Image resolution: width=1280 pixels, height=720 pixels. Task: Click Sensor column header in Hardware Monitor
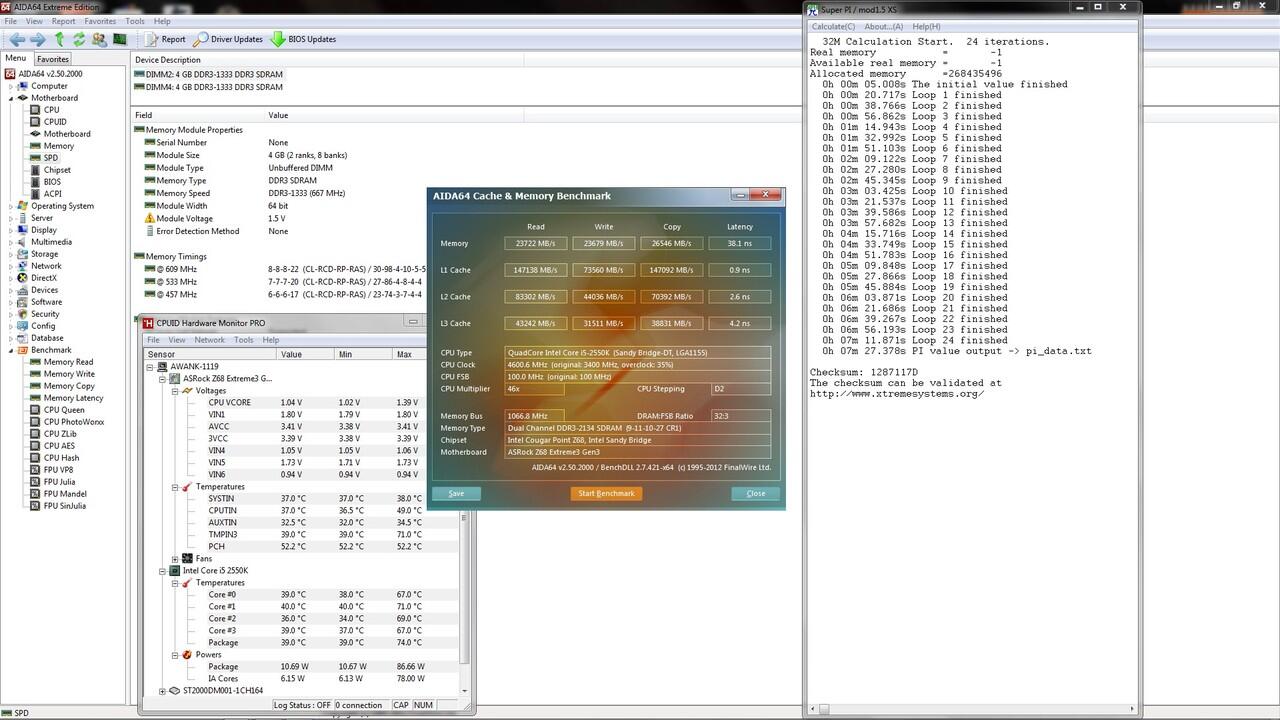210,354
